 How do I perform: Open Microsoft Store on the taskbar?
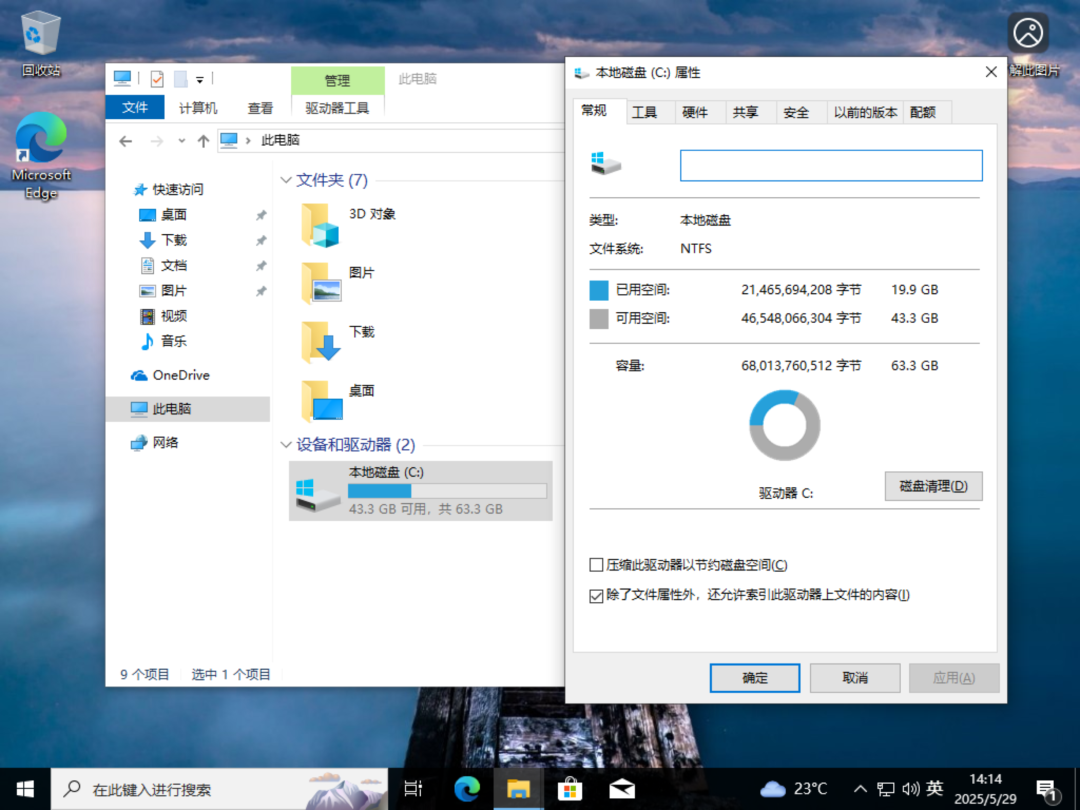tap(570, 789)
